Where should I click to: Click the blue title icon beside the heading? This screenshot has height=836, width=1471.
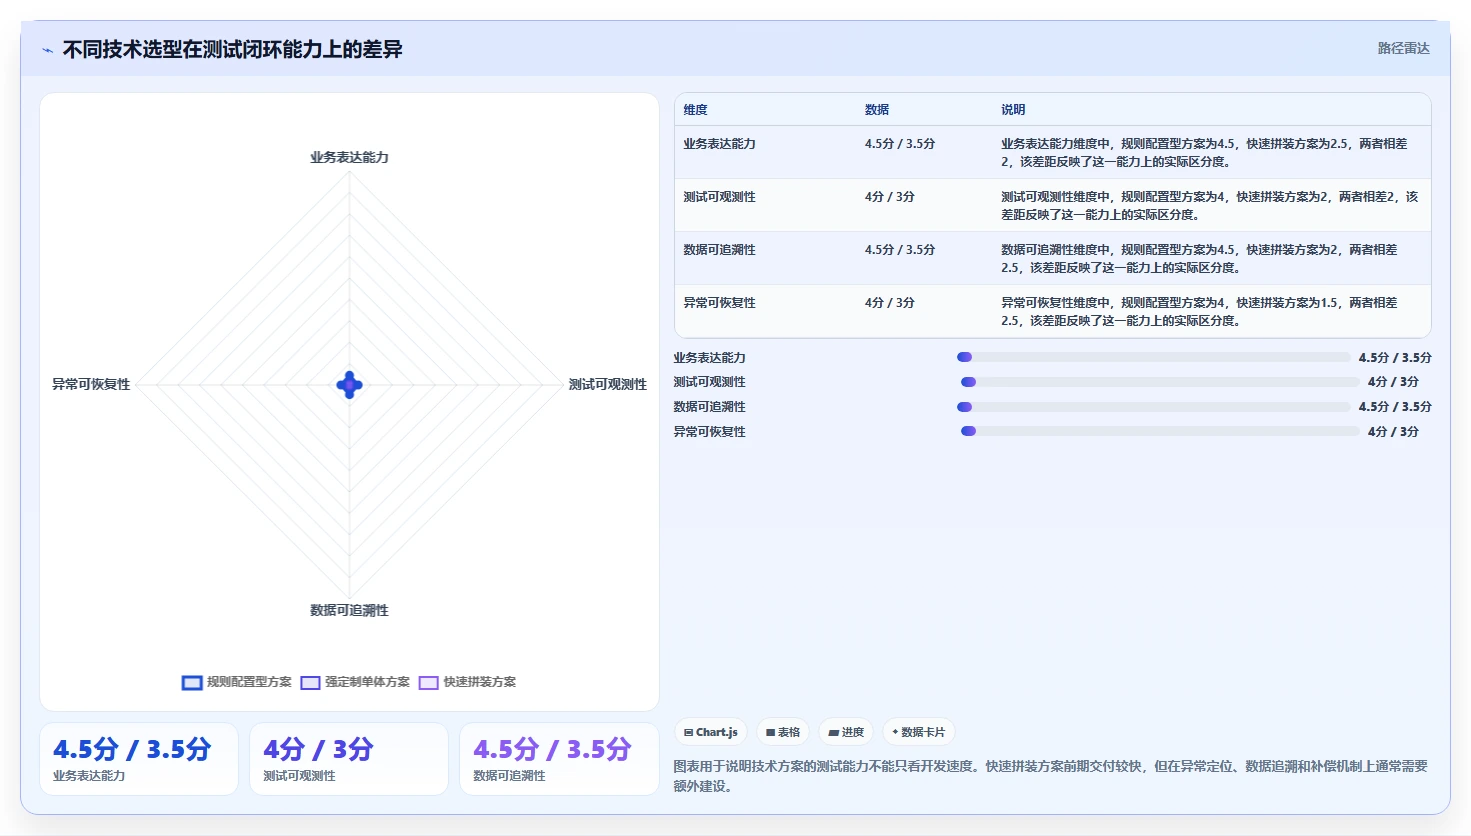tap(47, 50)
